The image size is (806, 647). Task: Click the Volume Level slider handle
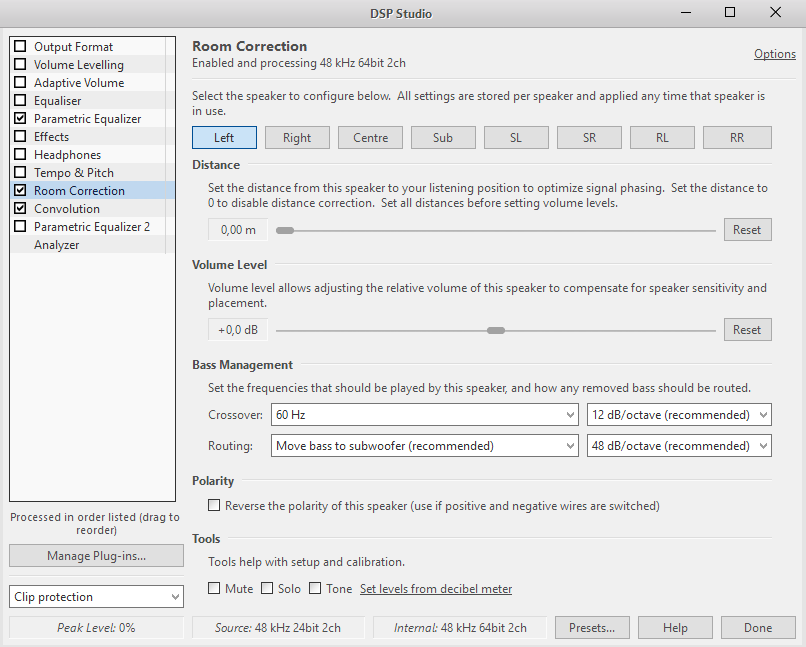[x=496, y=330]
